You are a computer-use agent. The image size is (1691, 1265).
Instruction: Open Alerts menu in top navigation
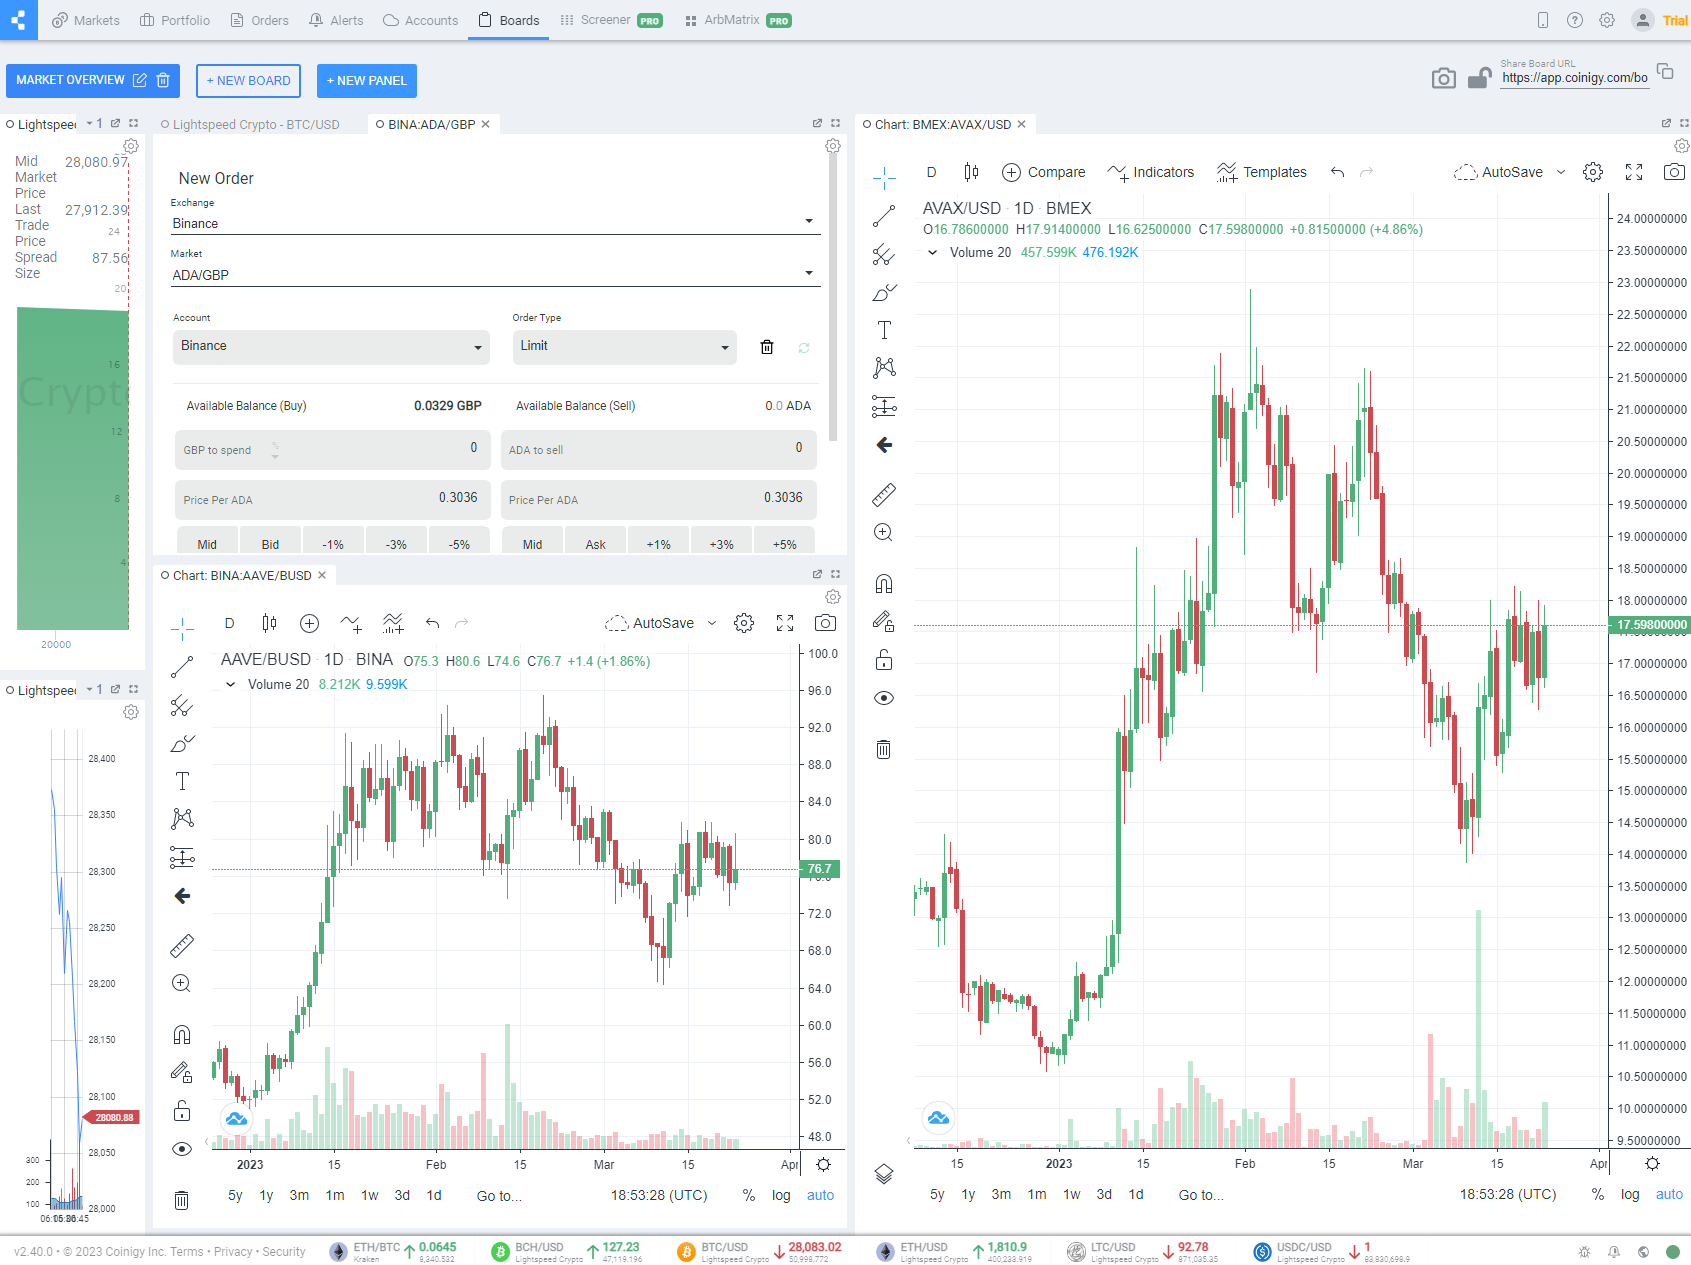[x=336, y=20]
